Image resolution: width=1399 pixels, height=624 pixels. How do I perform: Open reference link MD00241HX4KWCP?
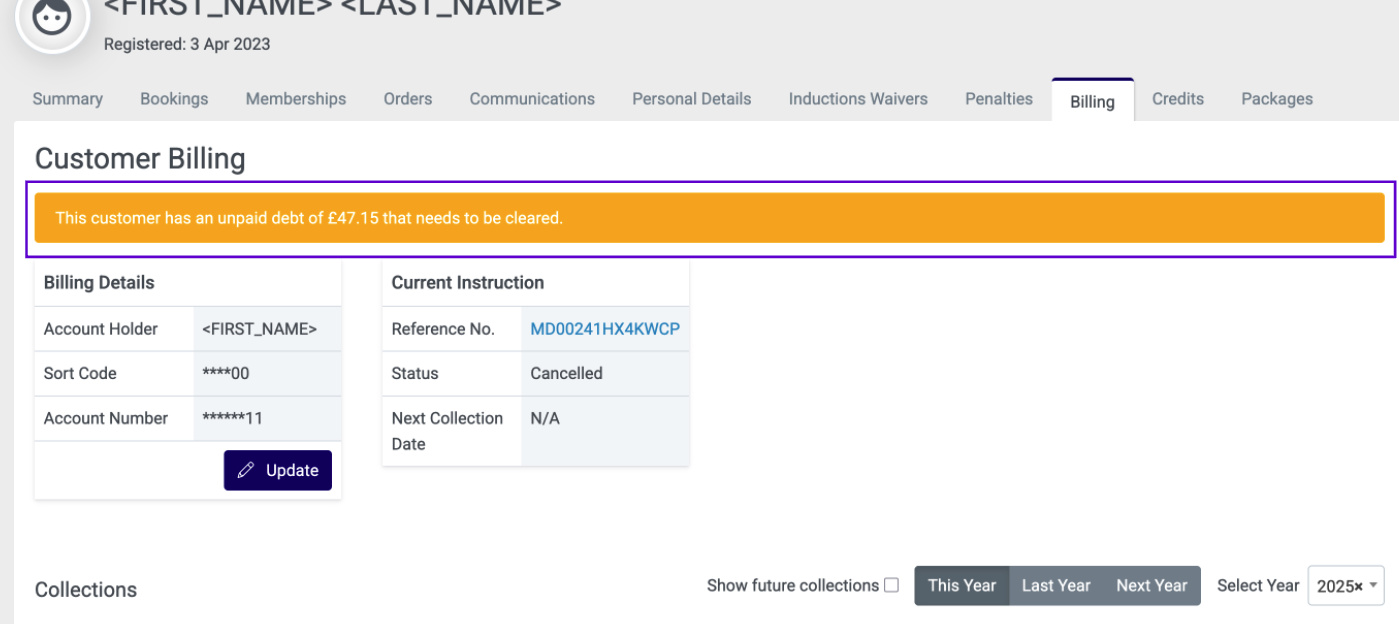pos(605,329)
